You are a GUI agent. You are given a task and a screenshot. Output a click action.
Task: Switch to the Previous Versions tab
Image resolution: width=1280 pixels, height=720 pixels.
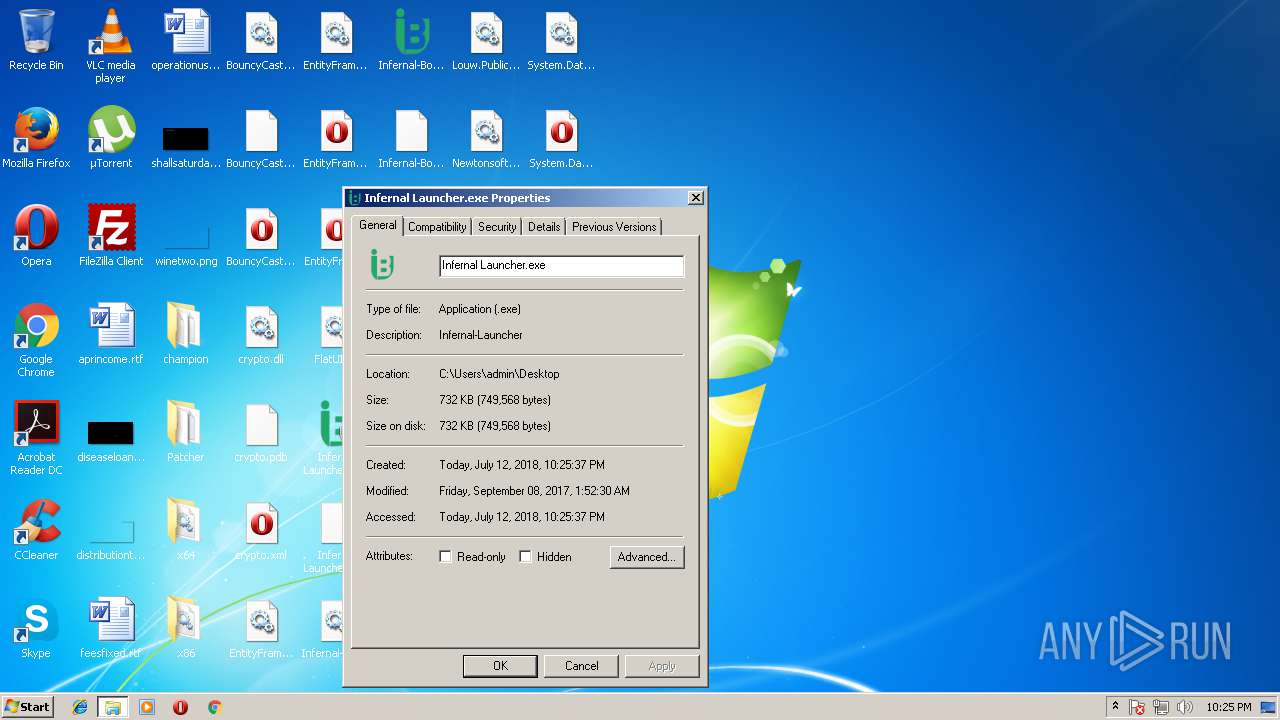pyautogui.click(x=614, y=227)
